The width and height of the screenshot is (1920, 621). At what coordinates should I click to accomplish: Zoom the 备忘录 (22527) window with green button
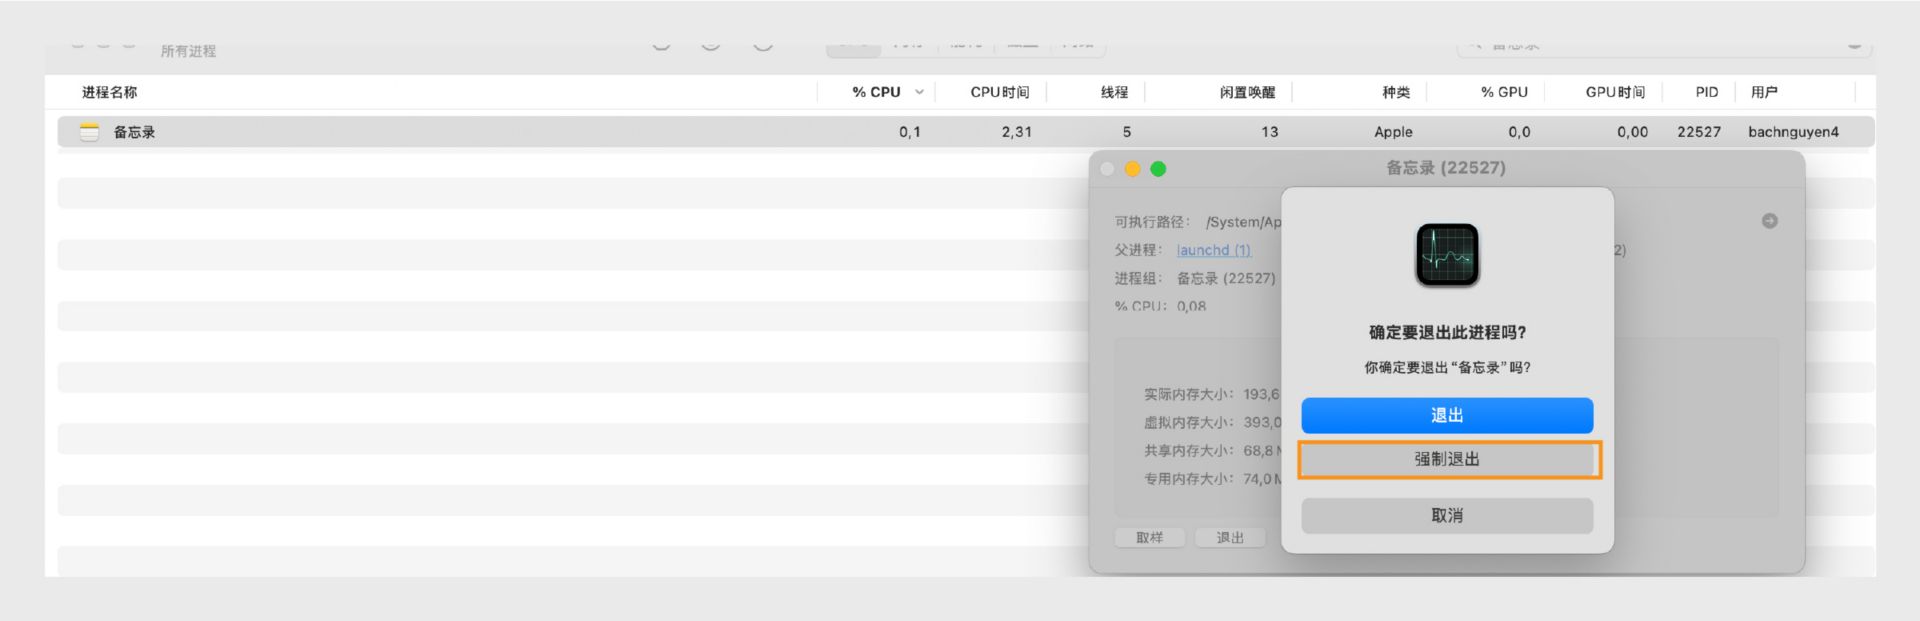tap(1158, 169)
